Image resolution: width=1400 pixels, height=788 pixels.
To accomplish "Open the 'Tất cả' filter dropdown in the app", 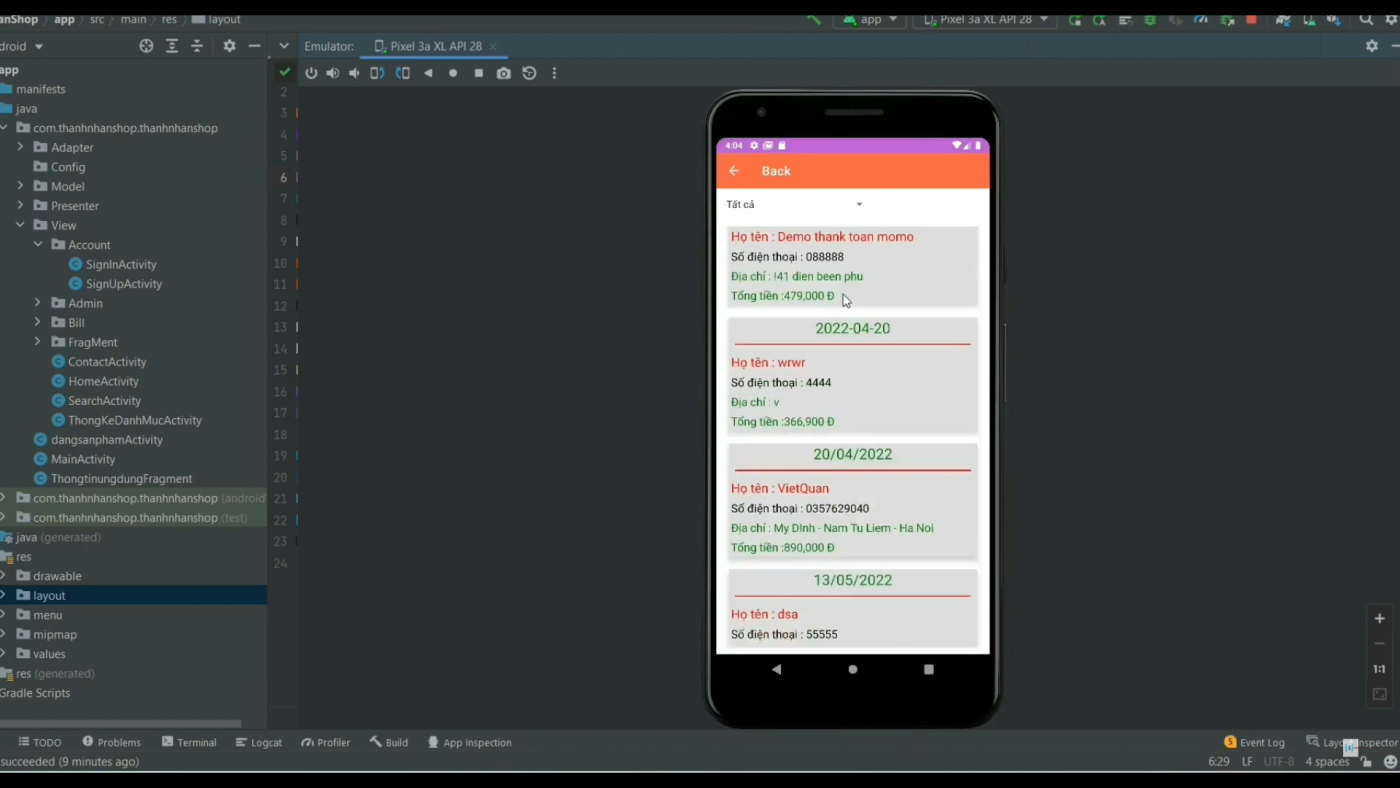I will 795,204.
